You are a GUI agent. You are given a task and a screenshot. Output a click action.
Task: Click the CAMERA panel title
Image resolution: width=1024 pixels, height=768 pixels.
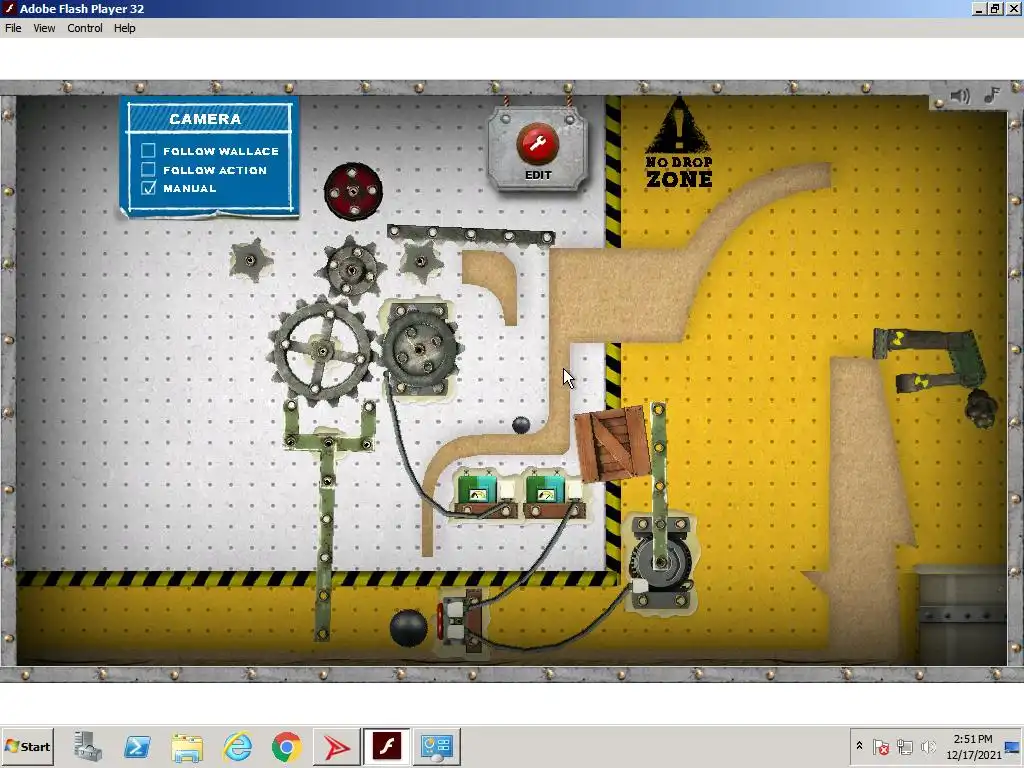pyautogui.click(x=205, y=119)
